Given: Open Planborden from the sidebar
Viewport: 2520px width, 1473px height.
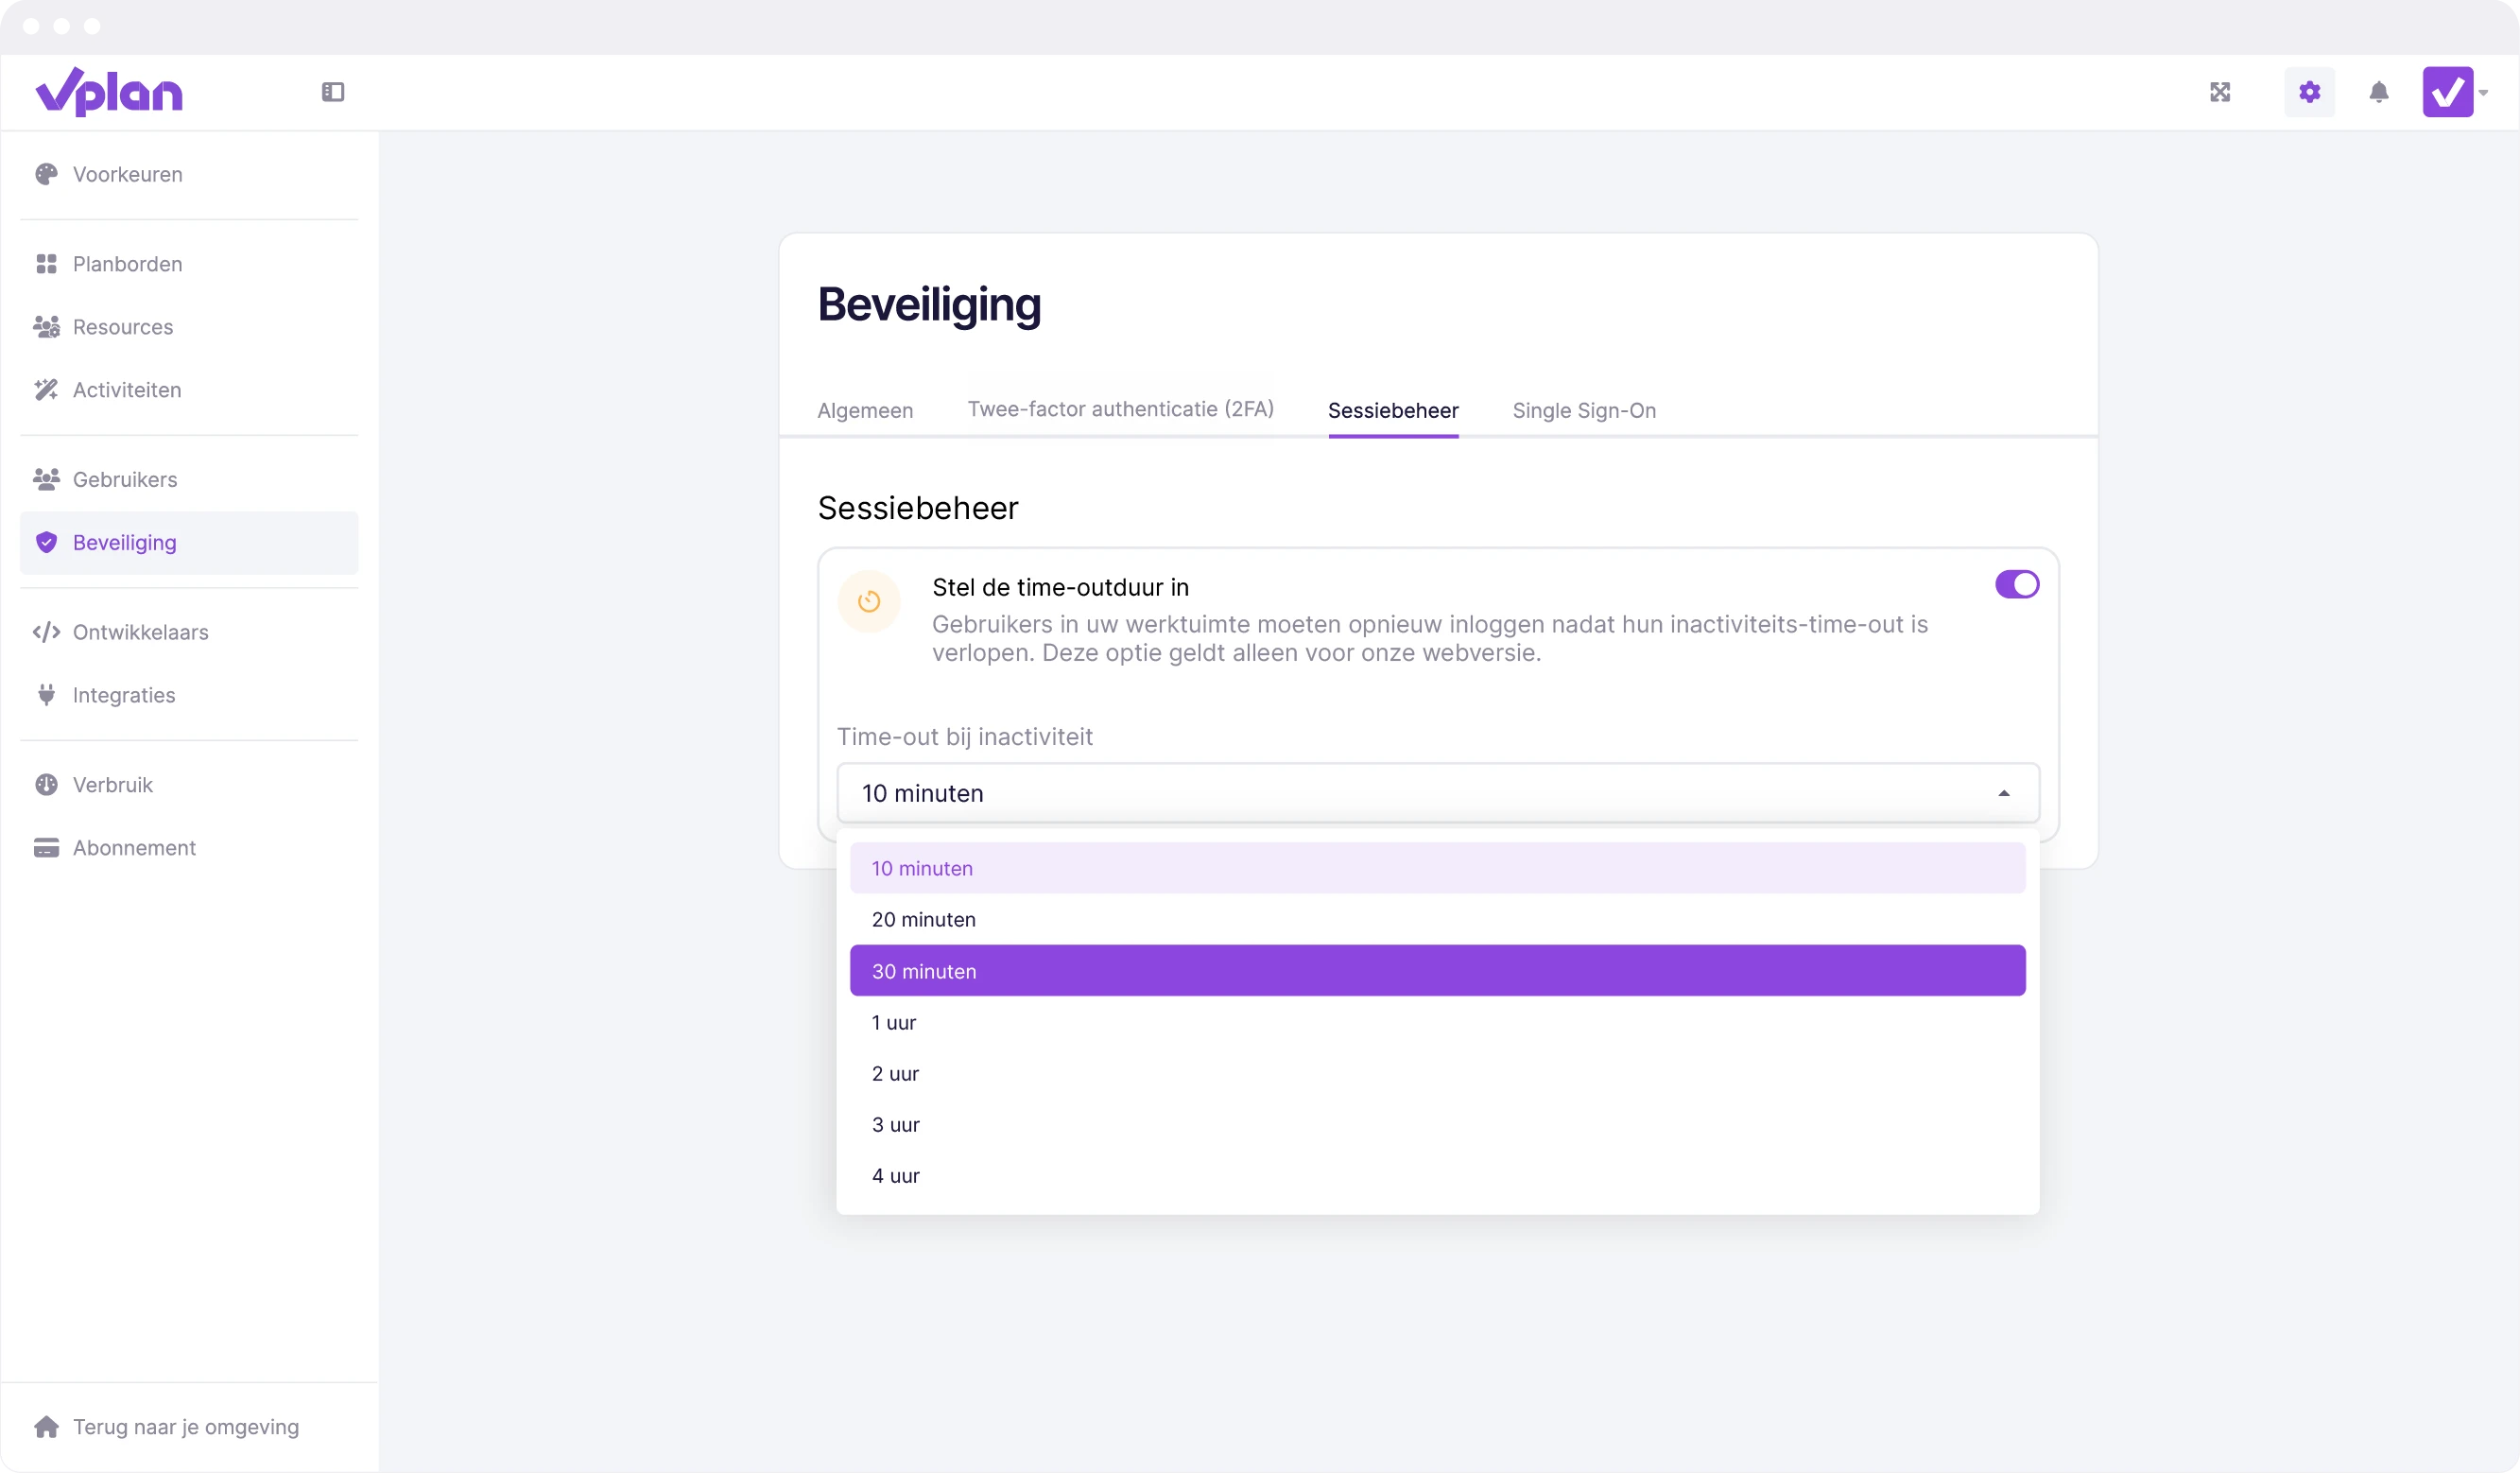Looking at the screenshot, I should (128, 263).
